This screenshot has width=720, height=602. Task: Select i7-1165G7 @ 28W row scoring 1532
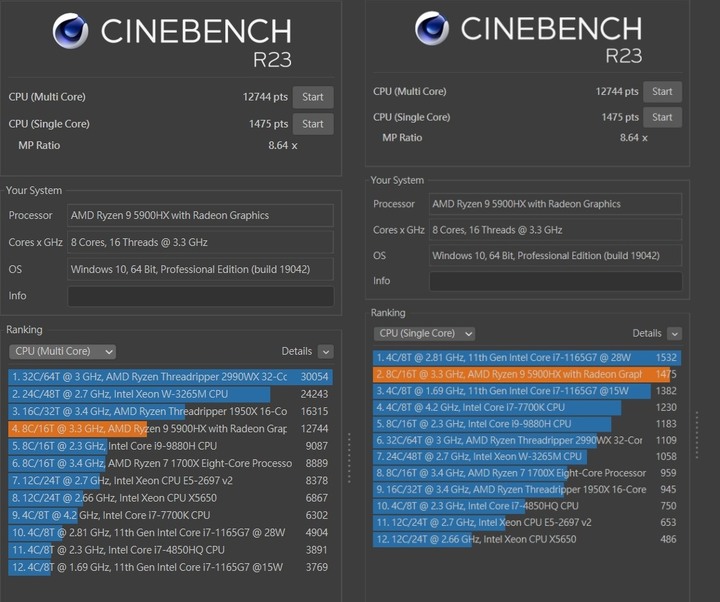(527, 358)
